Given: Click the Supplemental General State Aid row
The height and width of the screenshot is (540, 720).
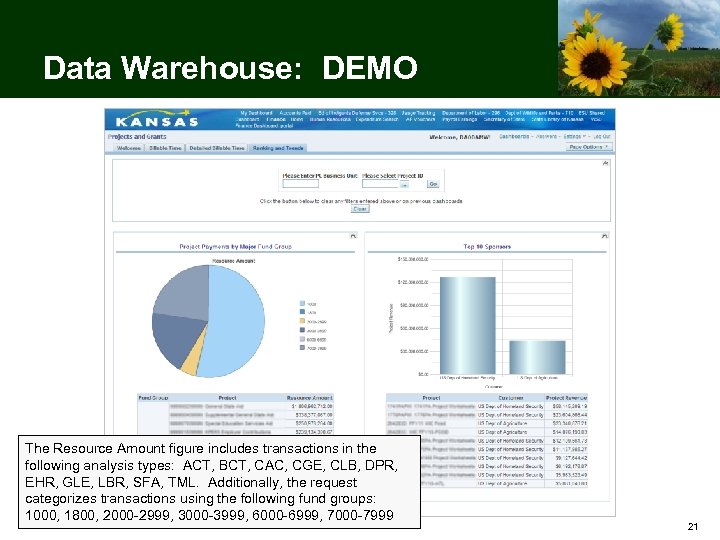Looking at the screenshot, I should [x=251, y=415].
